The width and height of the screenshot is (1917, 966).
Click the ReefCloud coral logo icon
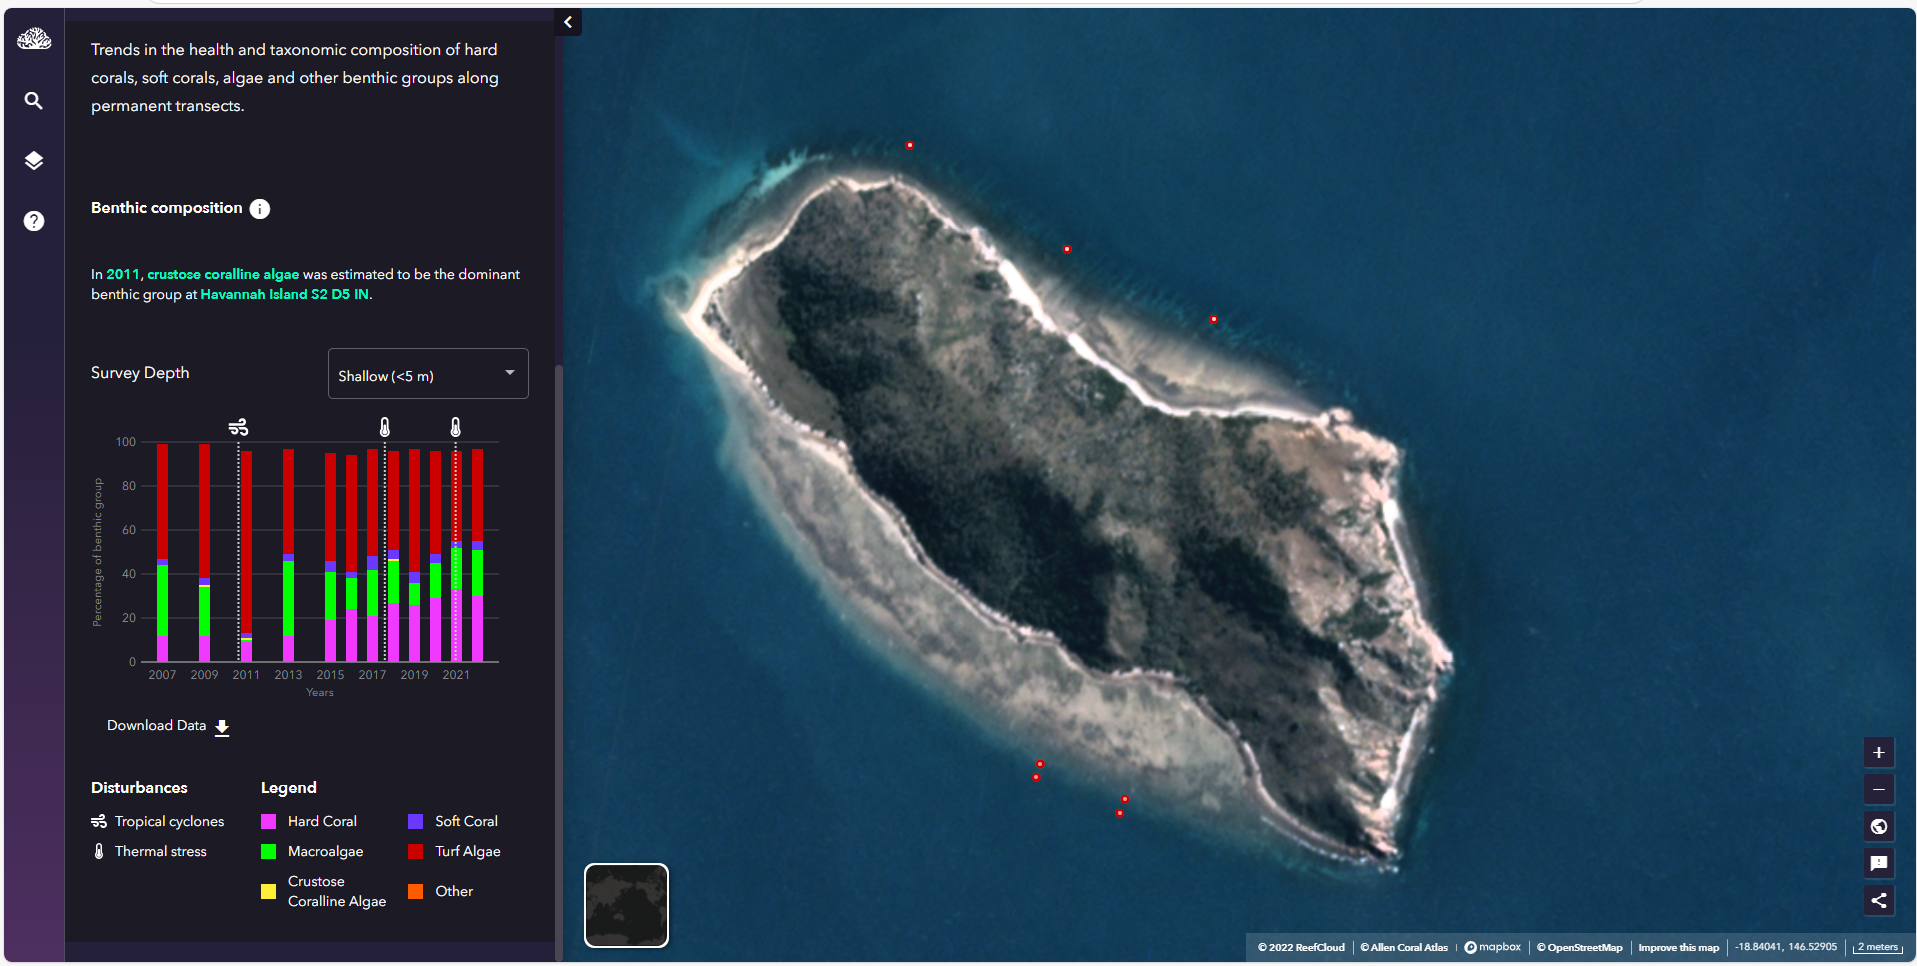pos(34,39)
